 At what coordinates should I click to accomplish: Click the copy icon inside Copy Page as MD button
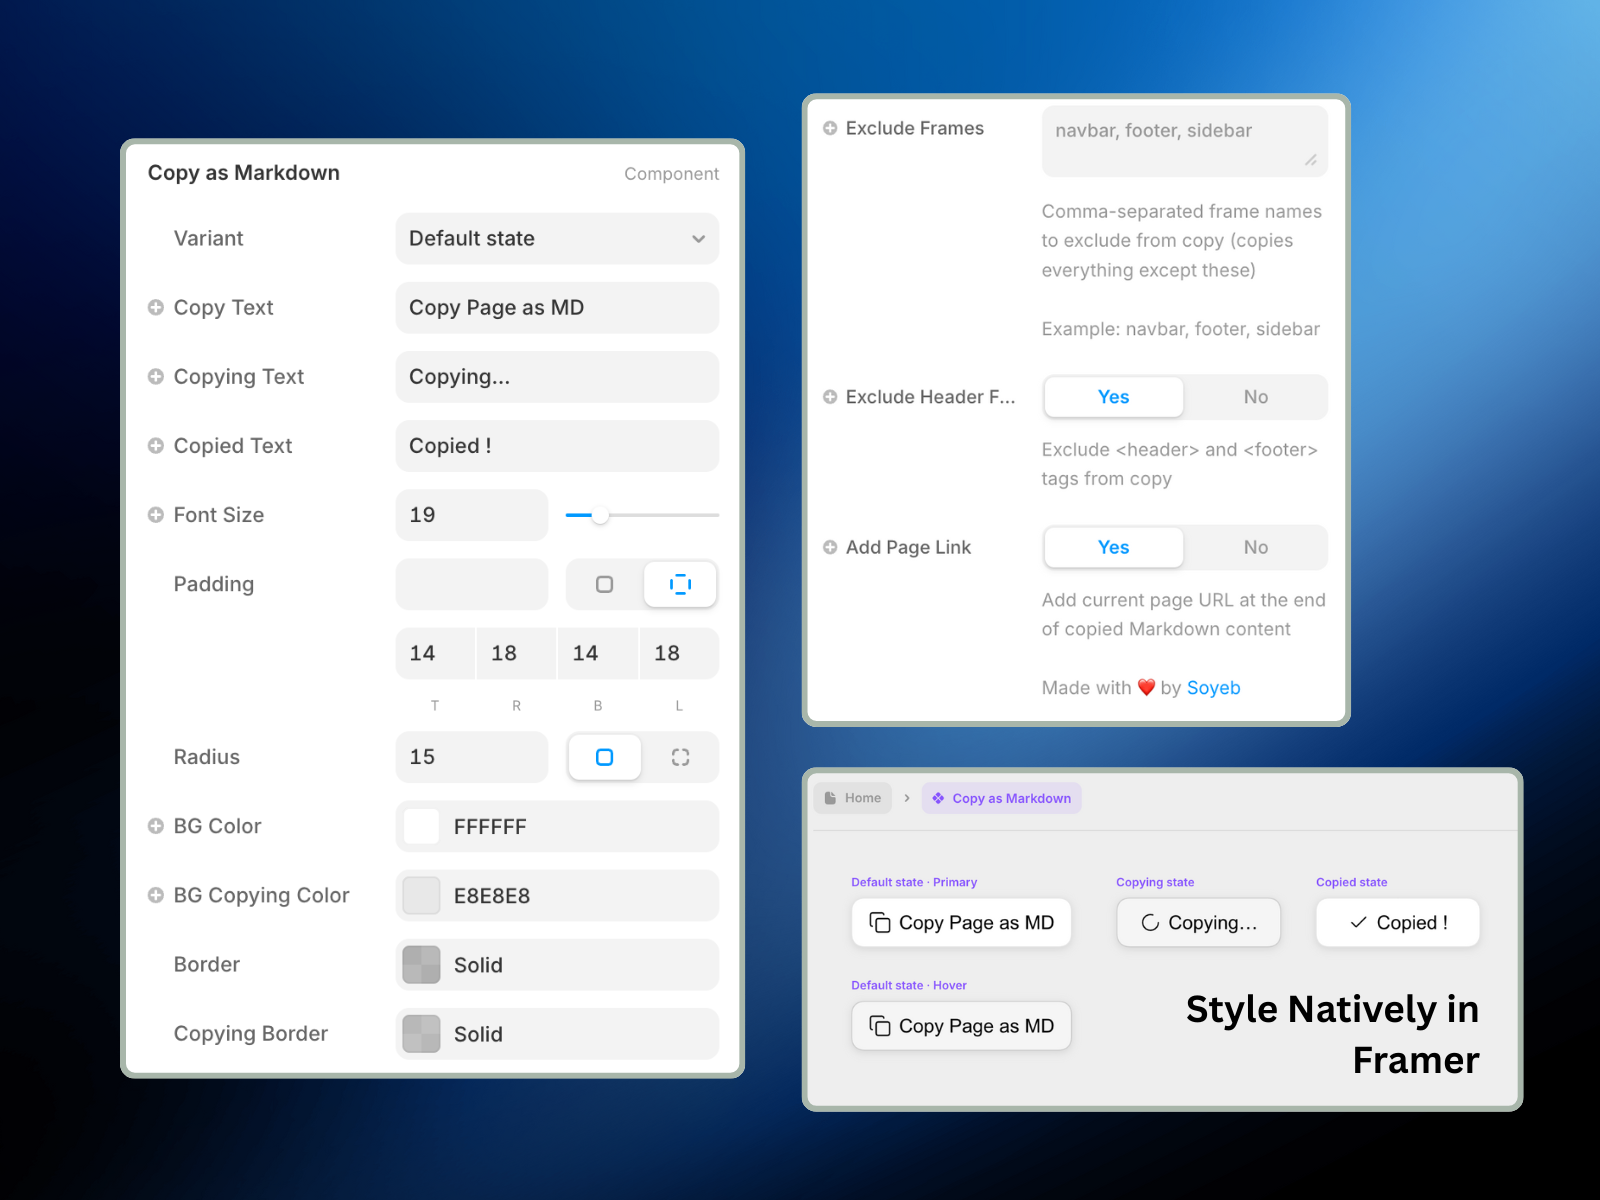(x=879, y=922)
